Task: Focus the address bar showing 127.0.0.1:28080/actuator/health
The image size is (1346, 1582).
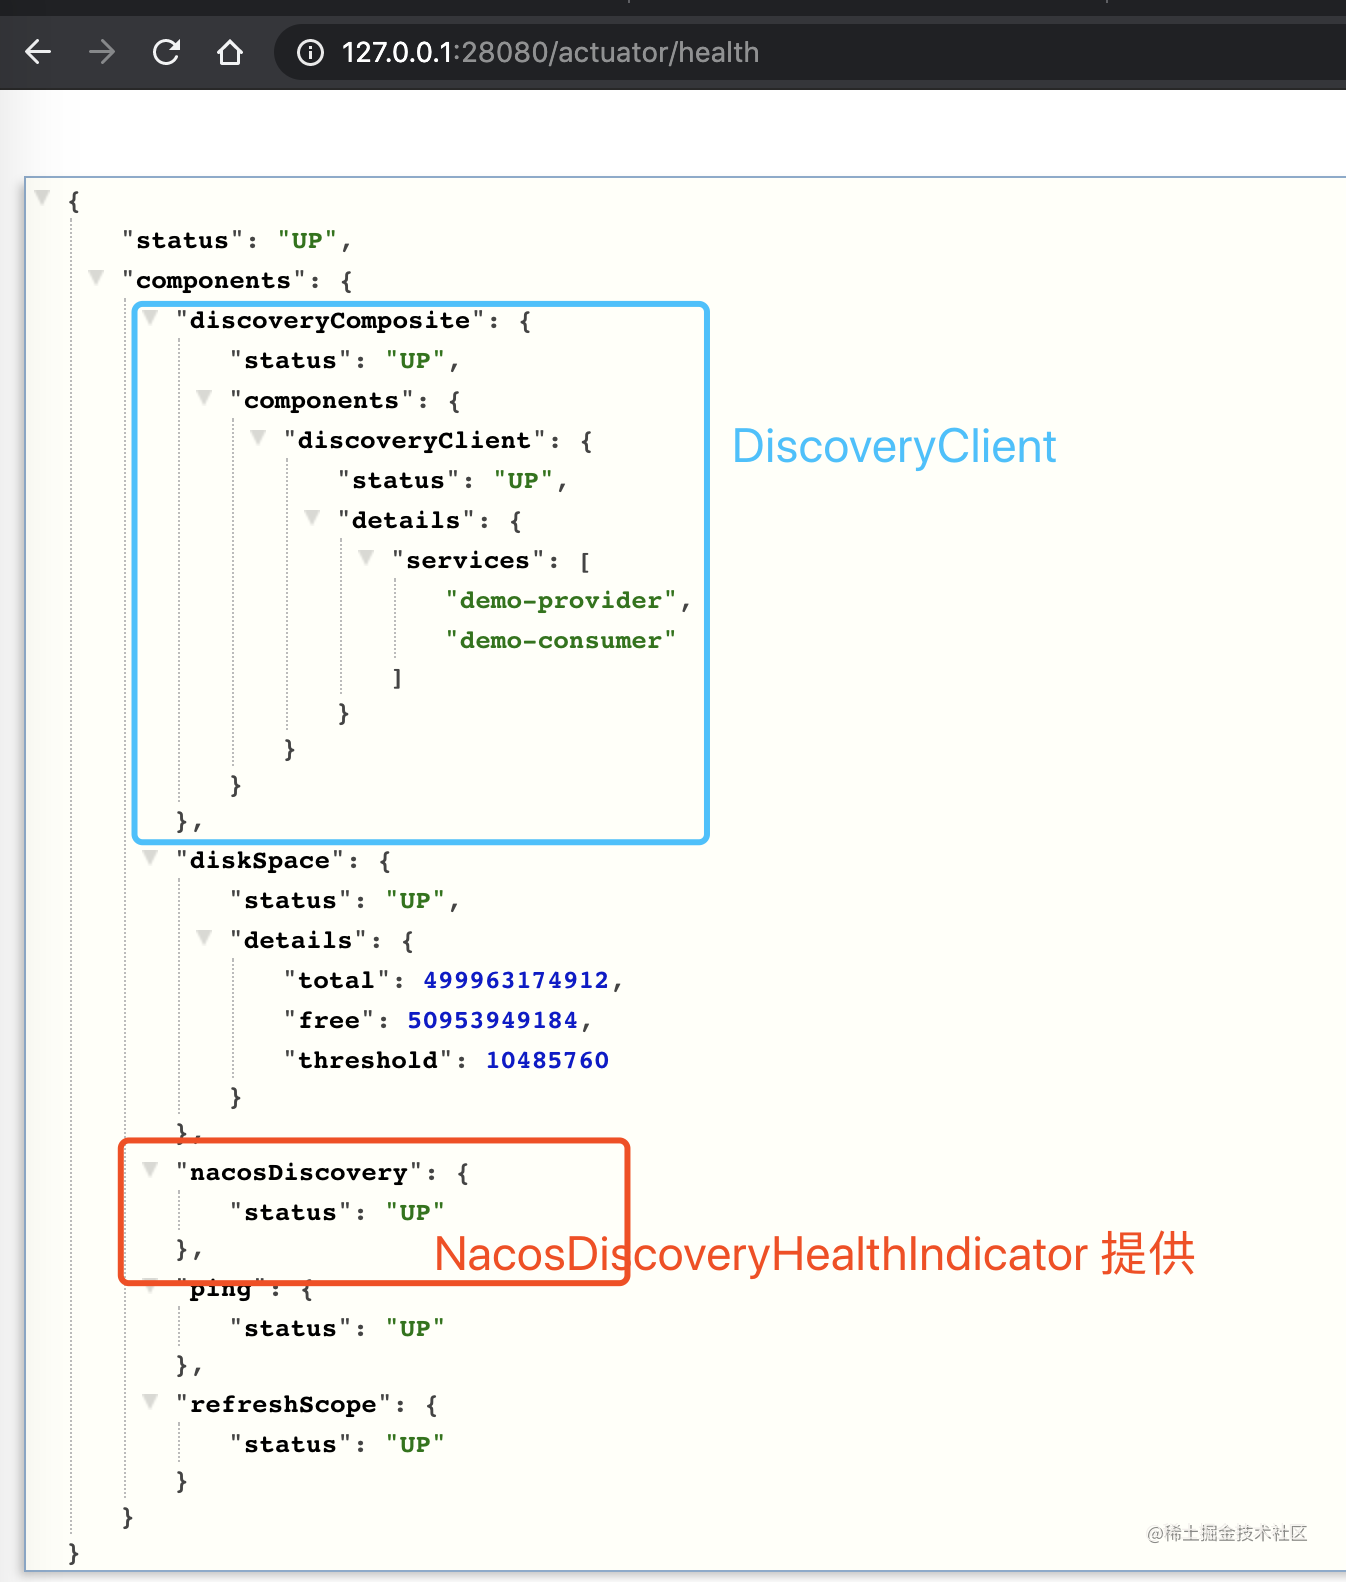Action: pyautogui.click(x=810, y=52)
